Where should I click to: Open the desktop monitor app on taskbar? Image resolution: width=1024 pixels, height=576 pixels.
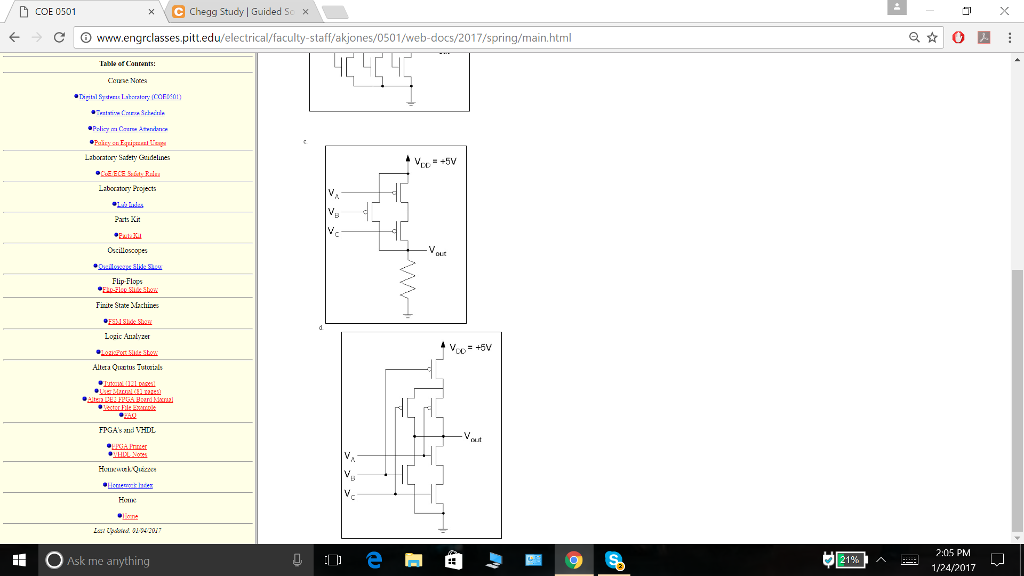point(494,560)
